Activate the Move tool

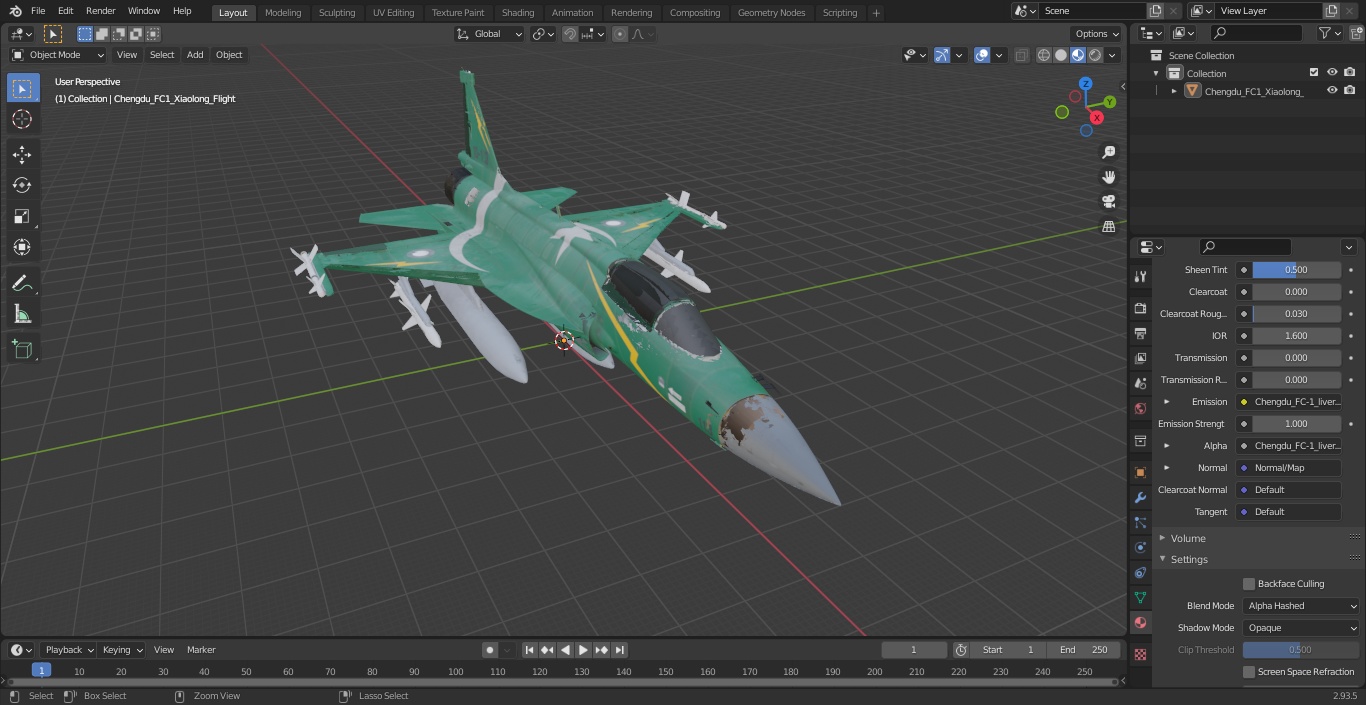[22, 154]
